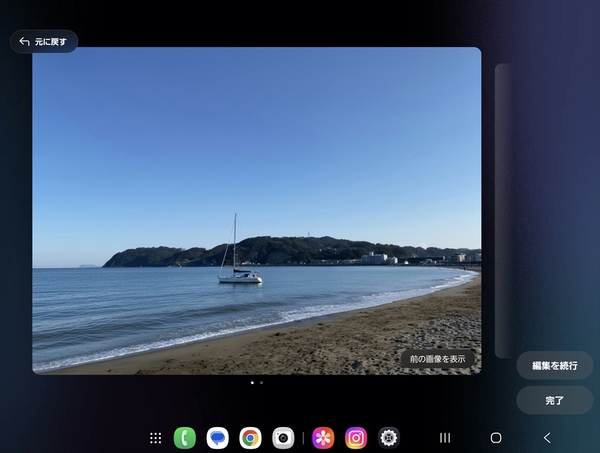Tap the back navigation arrow
The height and width of the screenshot is (453, 600).
coord(547,438)
